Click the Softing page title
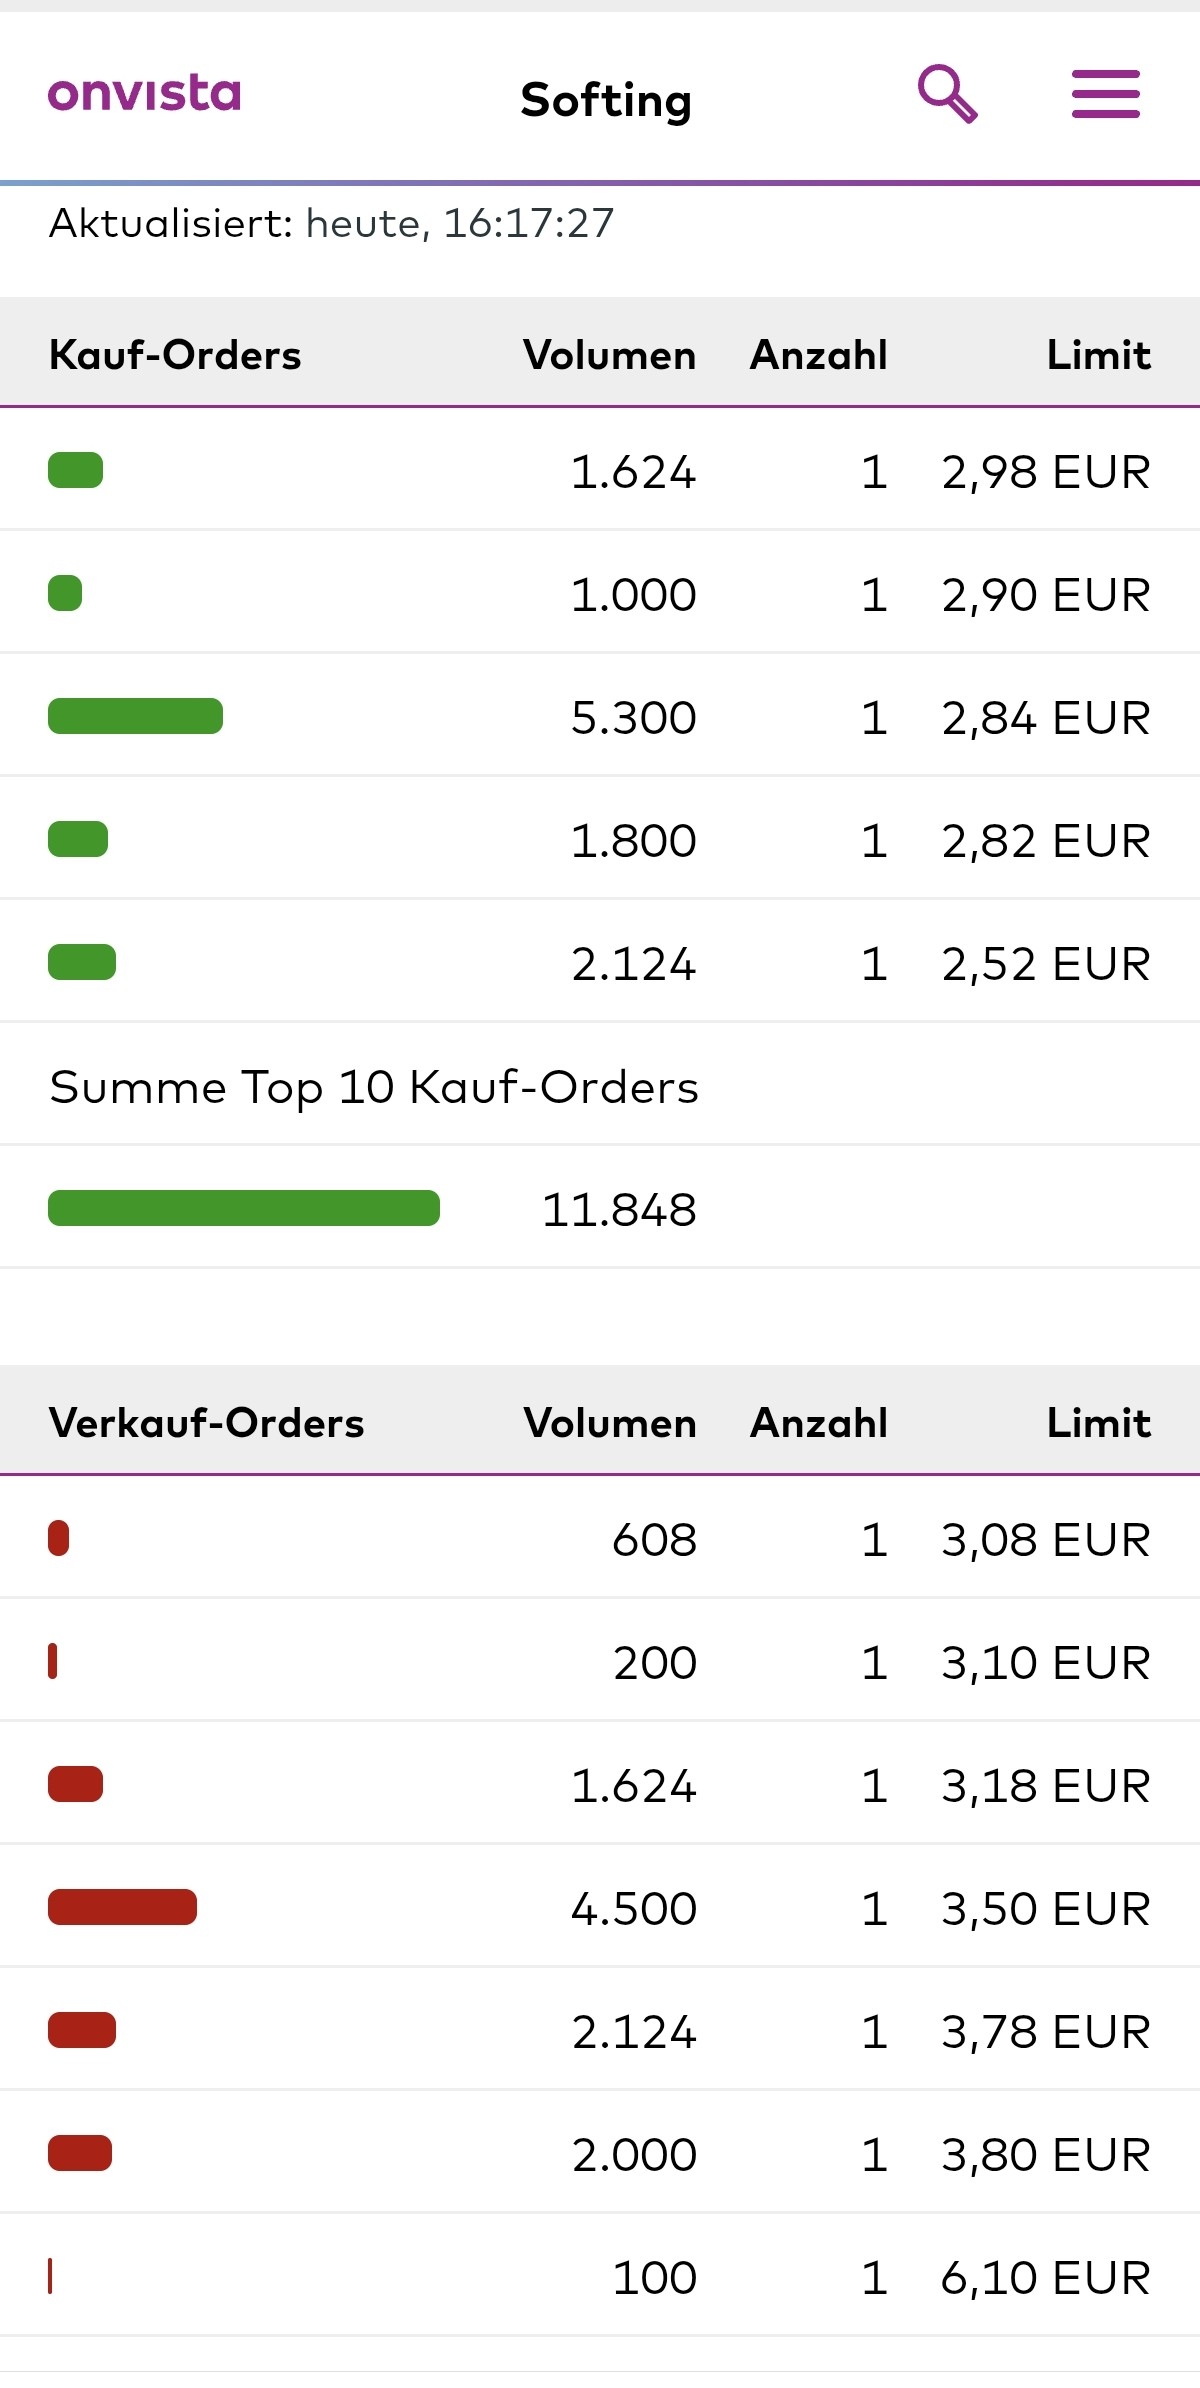Image resolution: width=1200 pixels, height=2388 pixels. pyautogui.click(x=606, y=100)
